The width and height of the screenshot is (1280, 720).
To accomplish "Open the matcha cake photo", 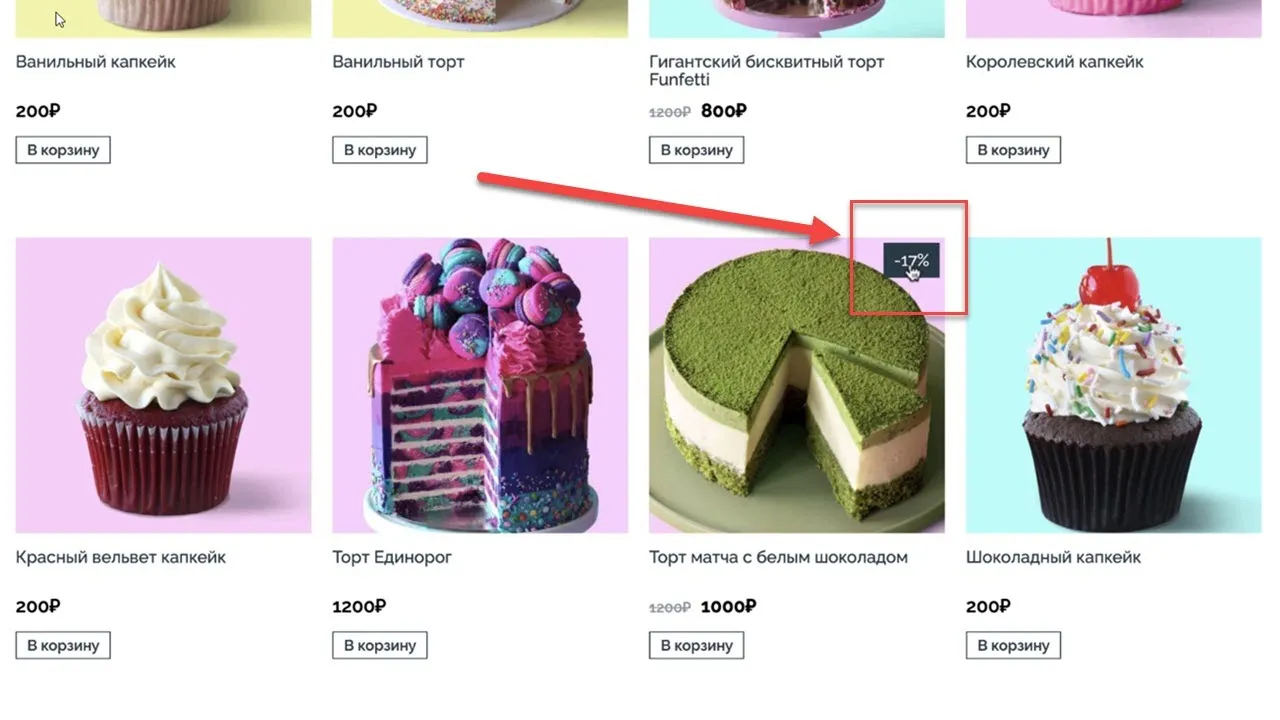I will click(797, 385).
